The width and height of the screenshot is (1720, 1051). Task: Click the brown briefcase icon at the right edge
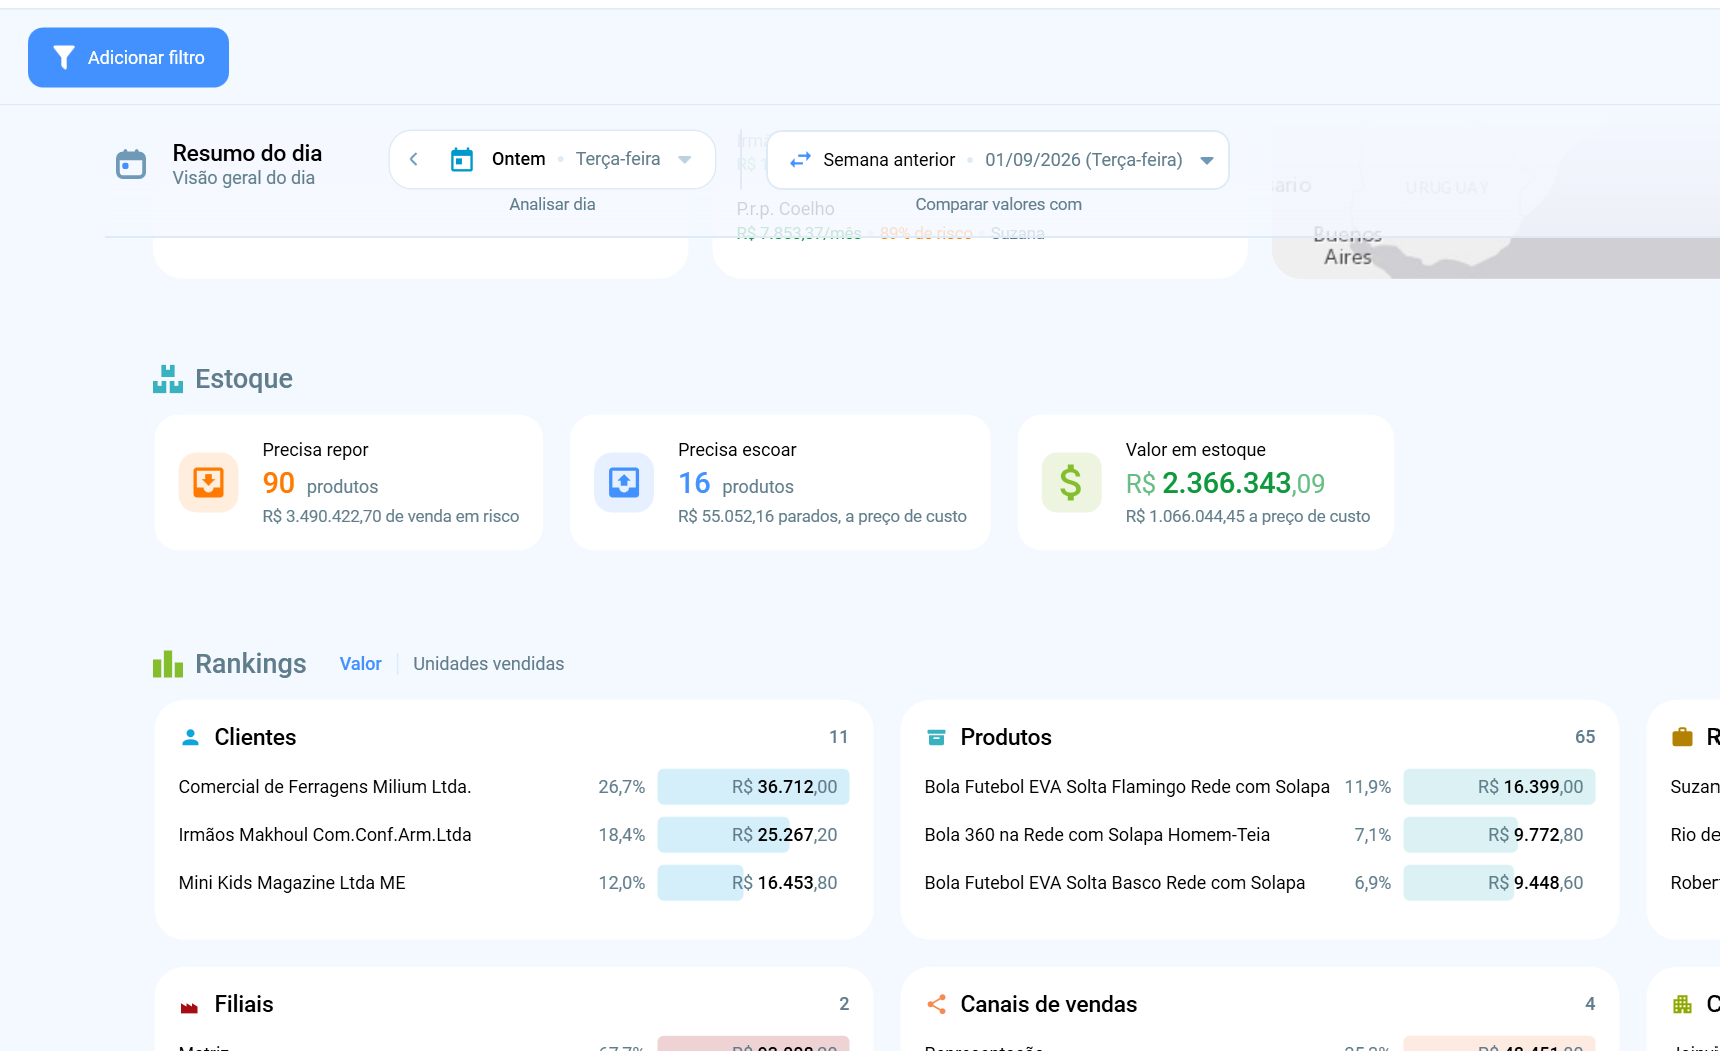coord(1682,737)
